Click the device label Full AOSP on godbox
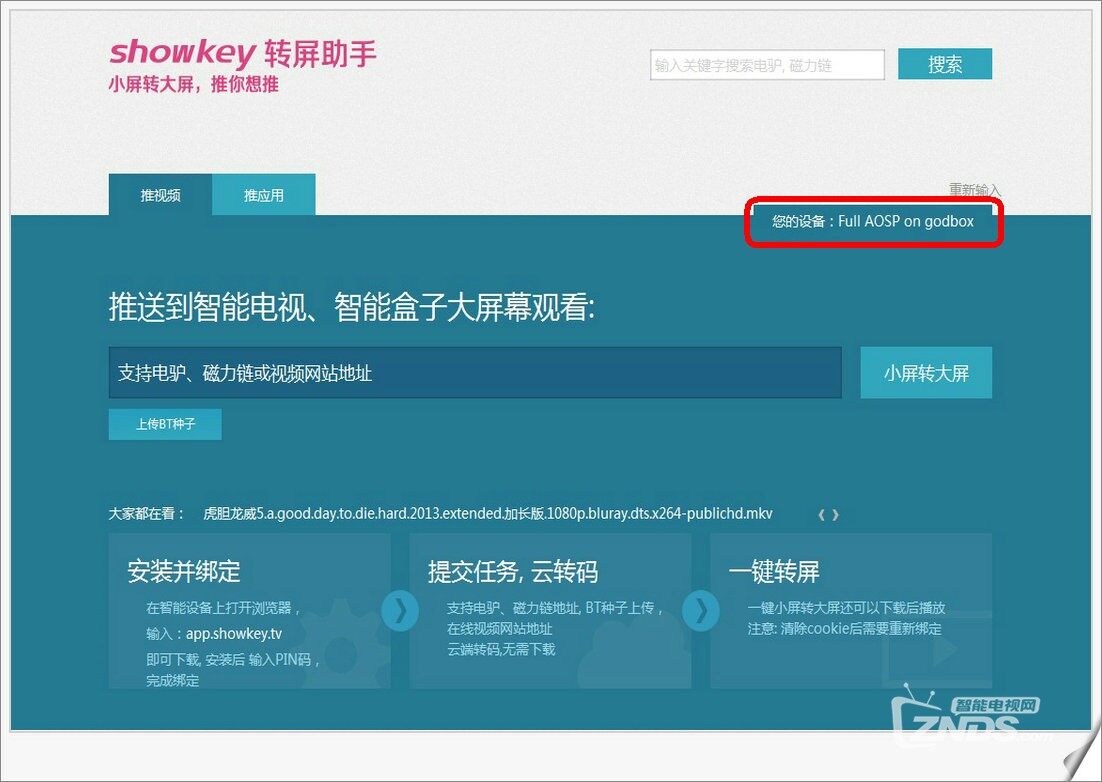Screen dimensions: 1102x782 pos(906,221)
